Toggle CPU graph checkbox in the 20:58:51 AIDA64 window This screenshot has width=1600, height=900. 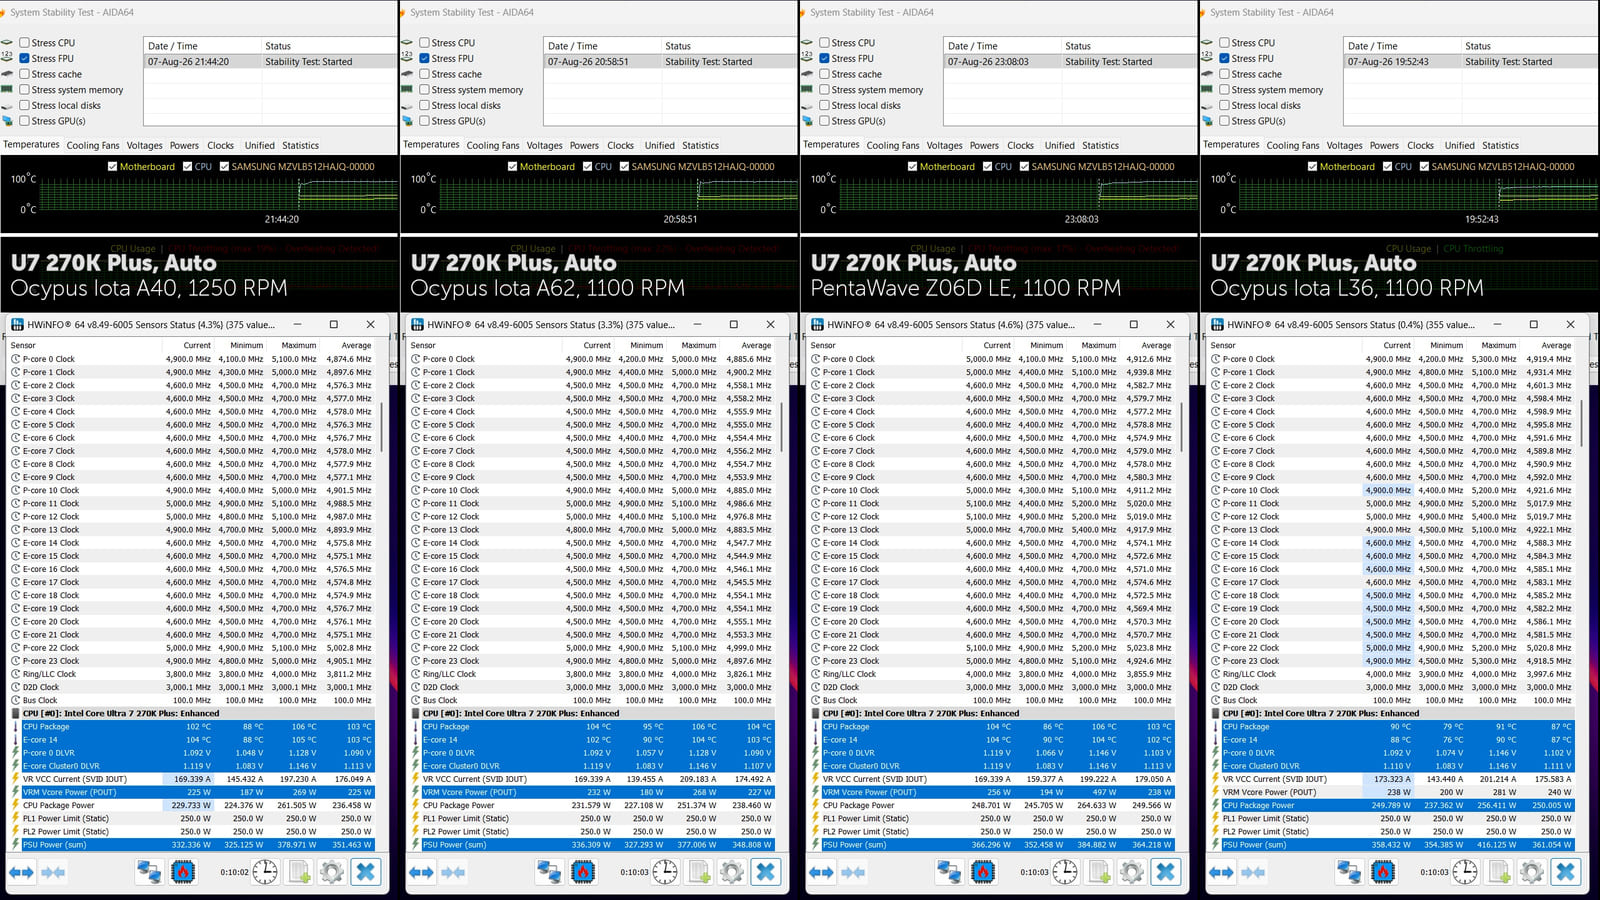[x=588, y=167]
